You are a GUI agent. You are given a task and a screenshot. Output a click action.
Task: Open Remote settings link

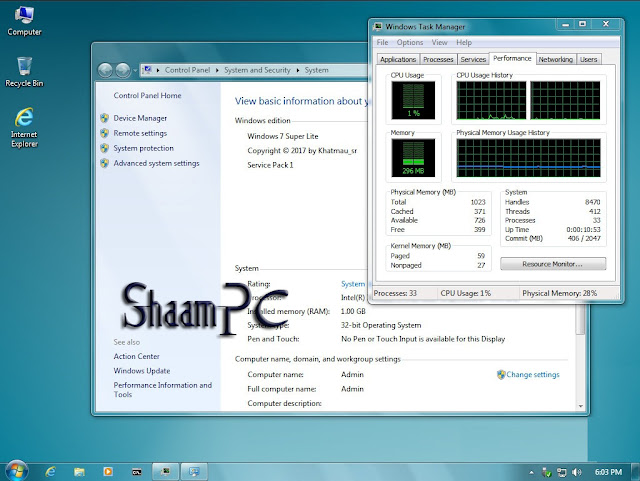[140, 133]
